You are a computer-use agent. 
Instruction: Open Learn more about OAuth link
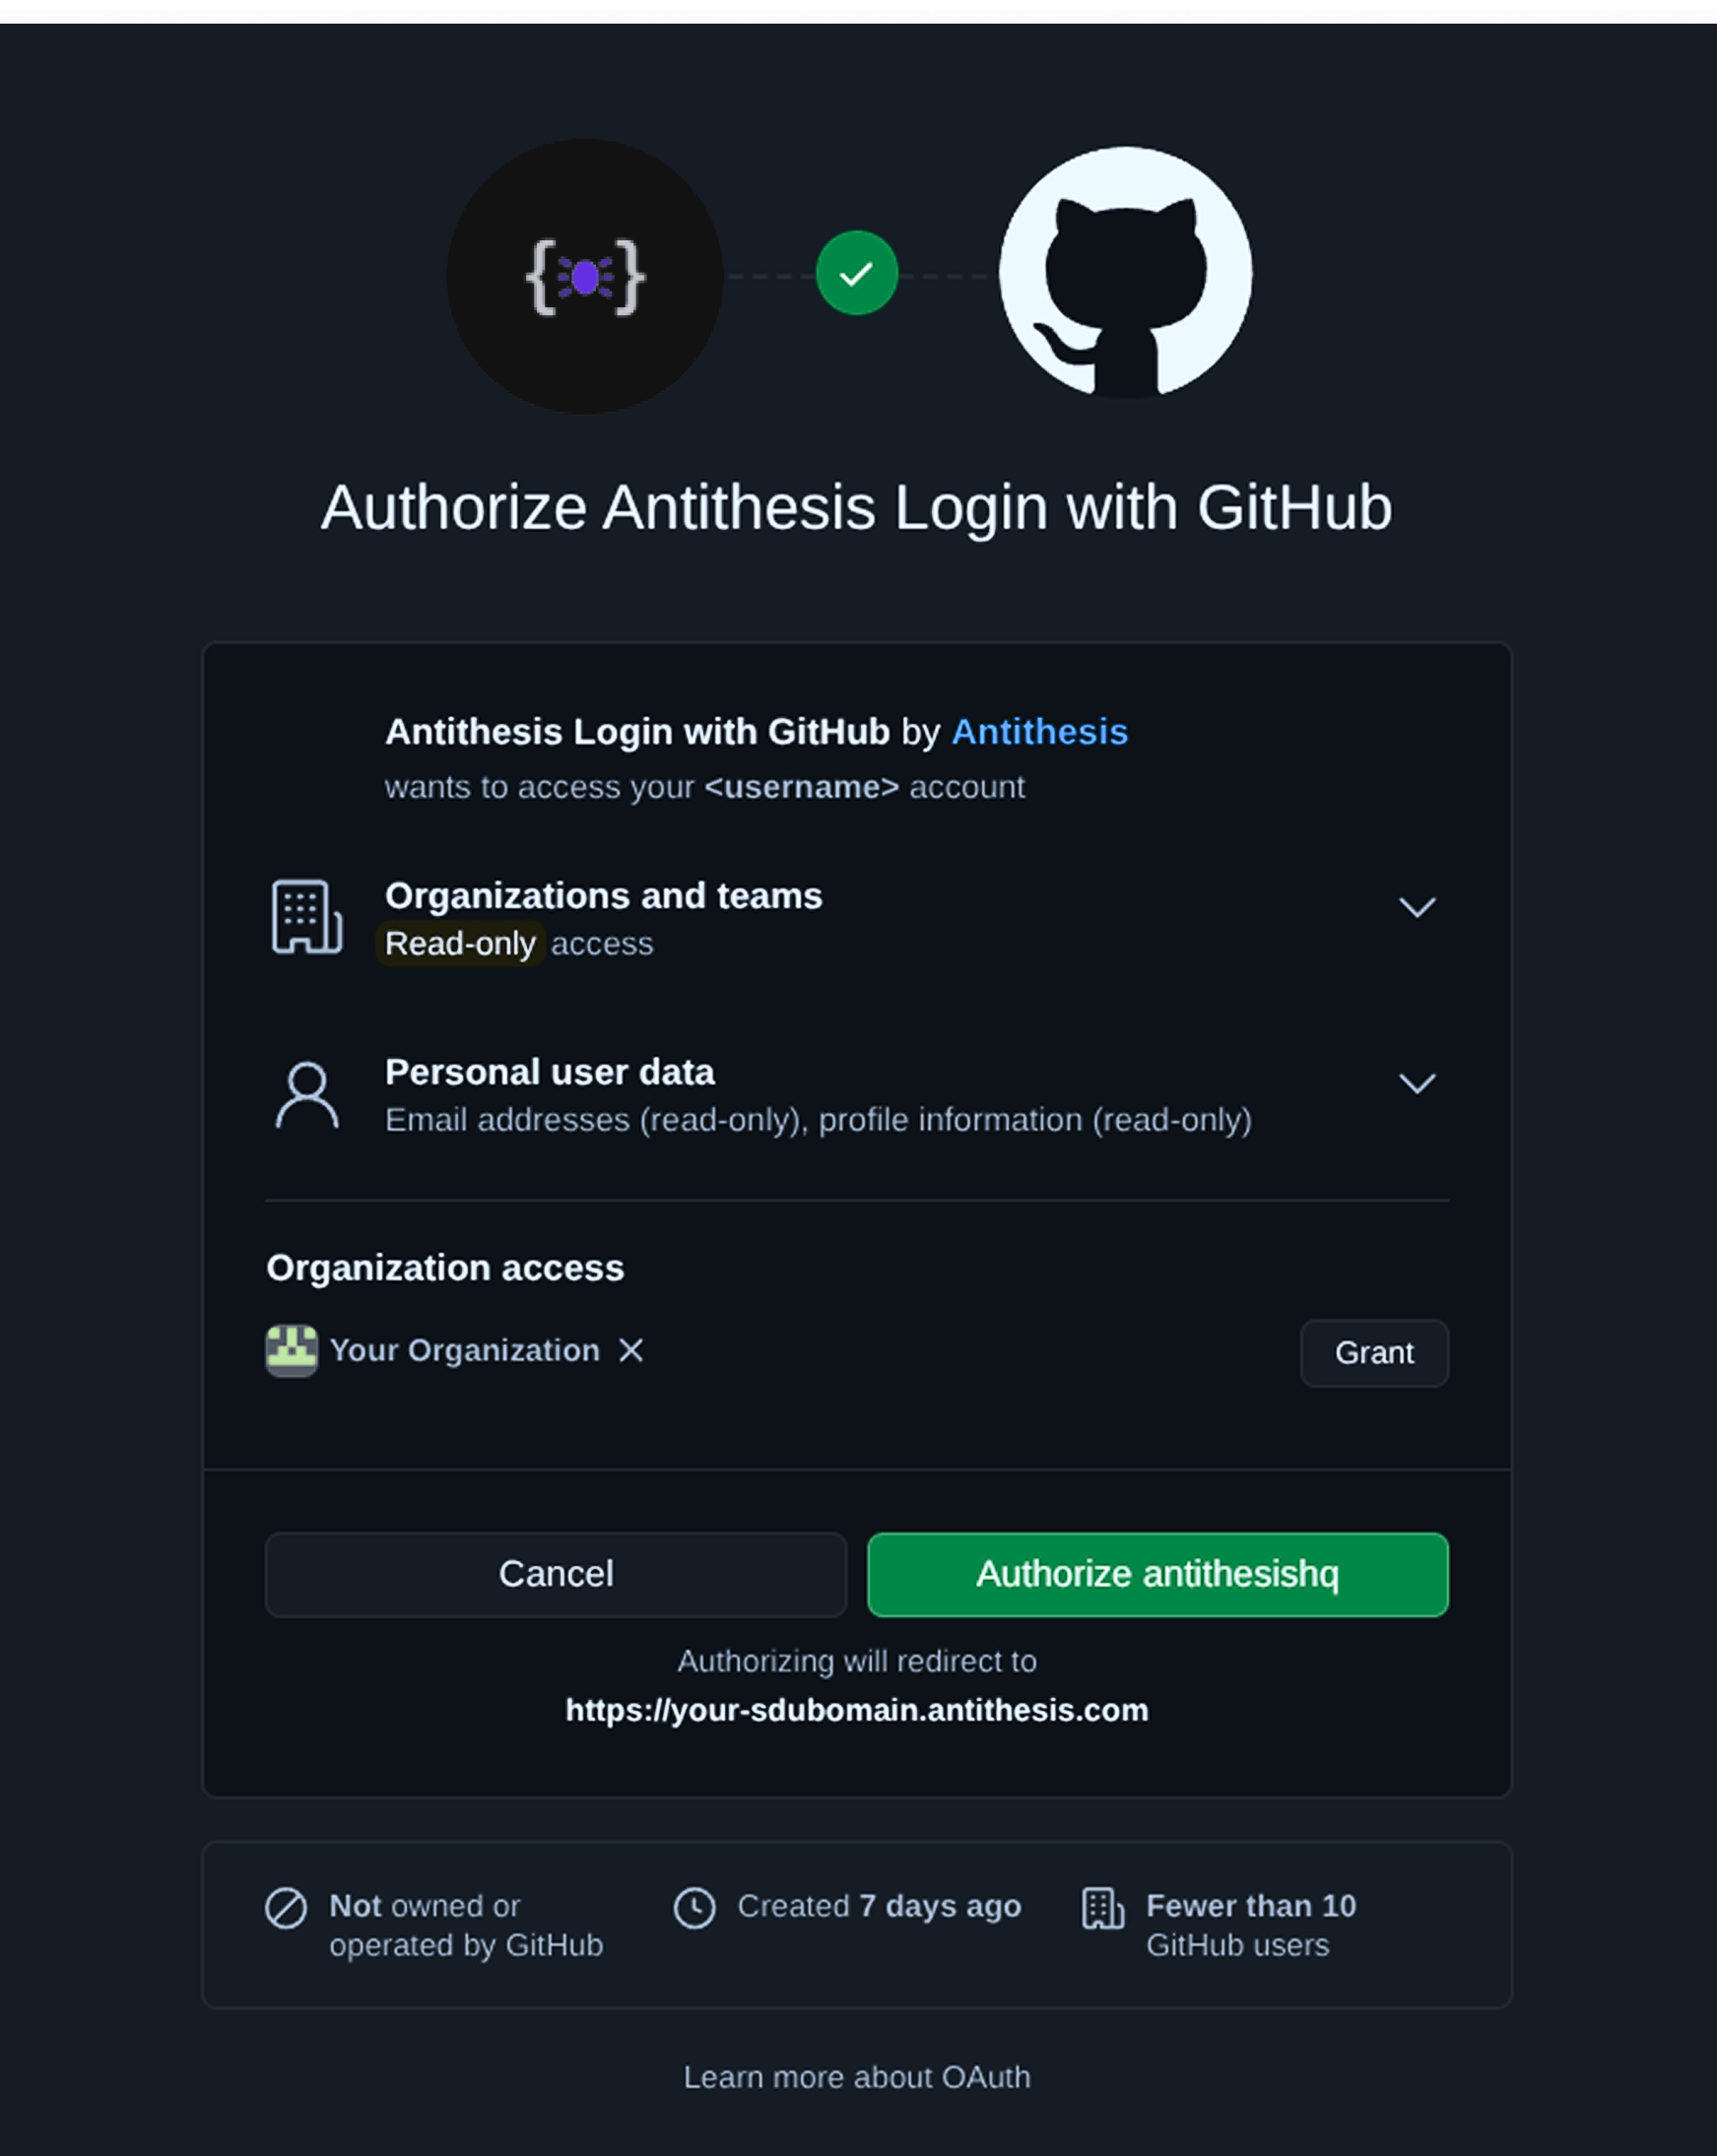click(857, 2077)
